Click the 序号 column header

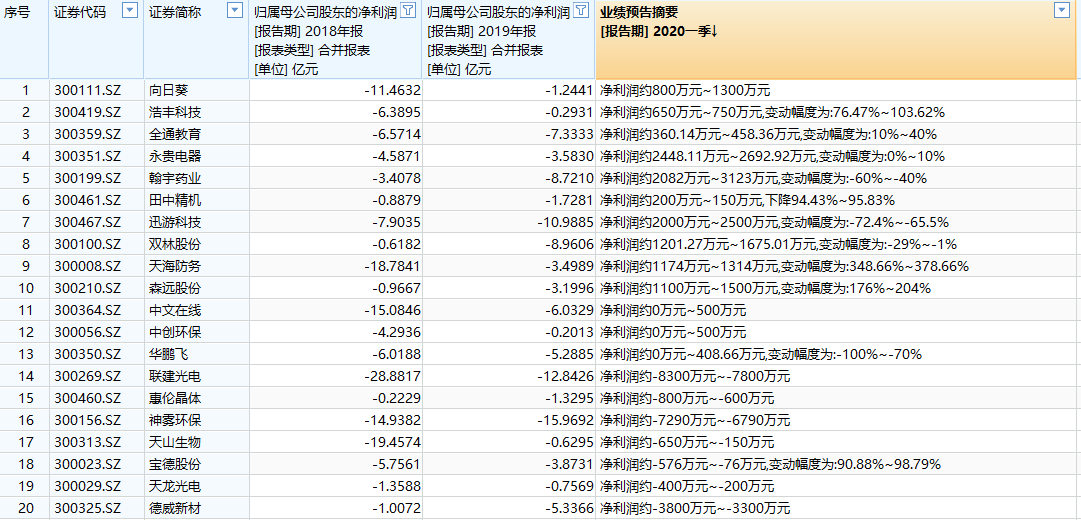click(17, 13)
